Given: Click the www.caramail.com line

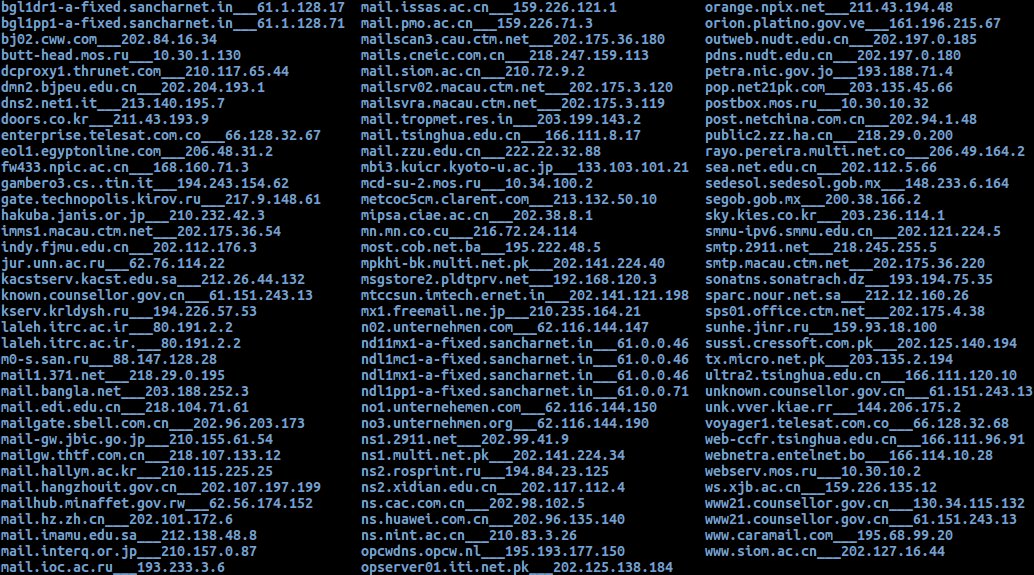Looking at the screenshot, I should click(x=829, y=535).
